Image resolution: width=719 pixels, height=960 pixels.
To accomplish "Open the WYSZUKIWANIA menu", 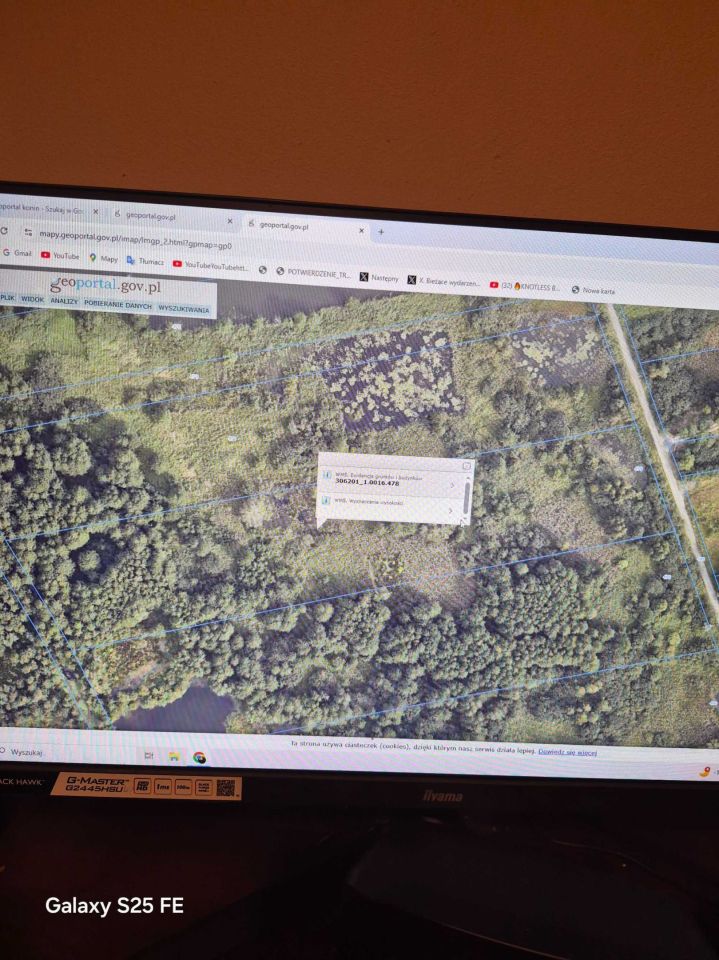I will tap(184, 309).
